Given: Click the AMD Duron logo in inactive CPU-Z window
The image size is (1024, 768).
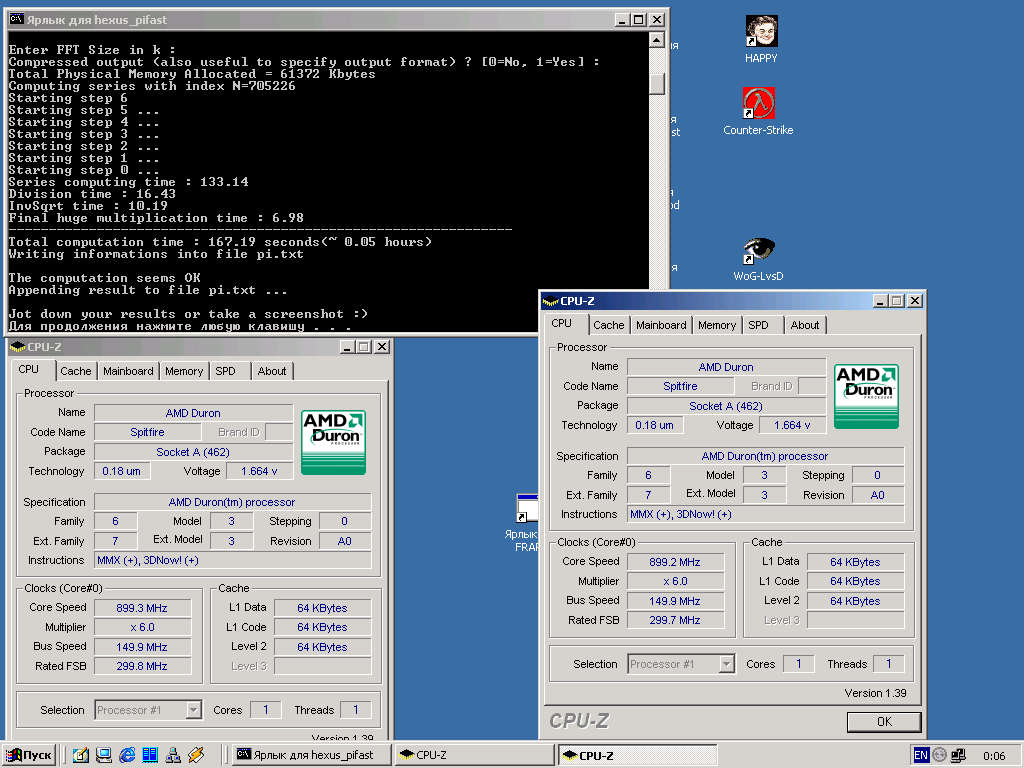Looking at the screenshot, I should 333,442.
